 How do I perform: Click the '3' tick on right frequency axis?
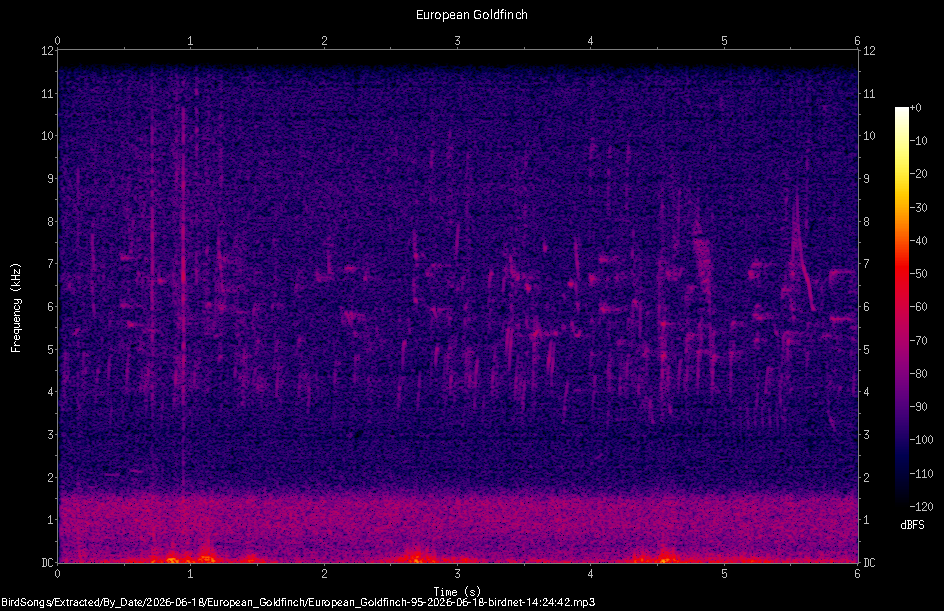pos(866,435)
